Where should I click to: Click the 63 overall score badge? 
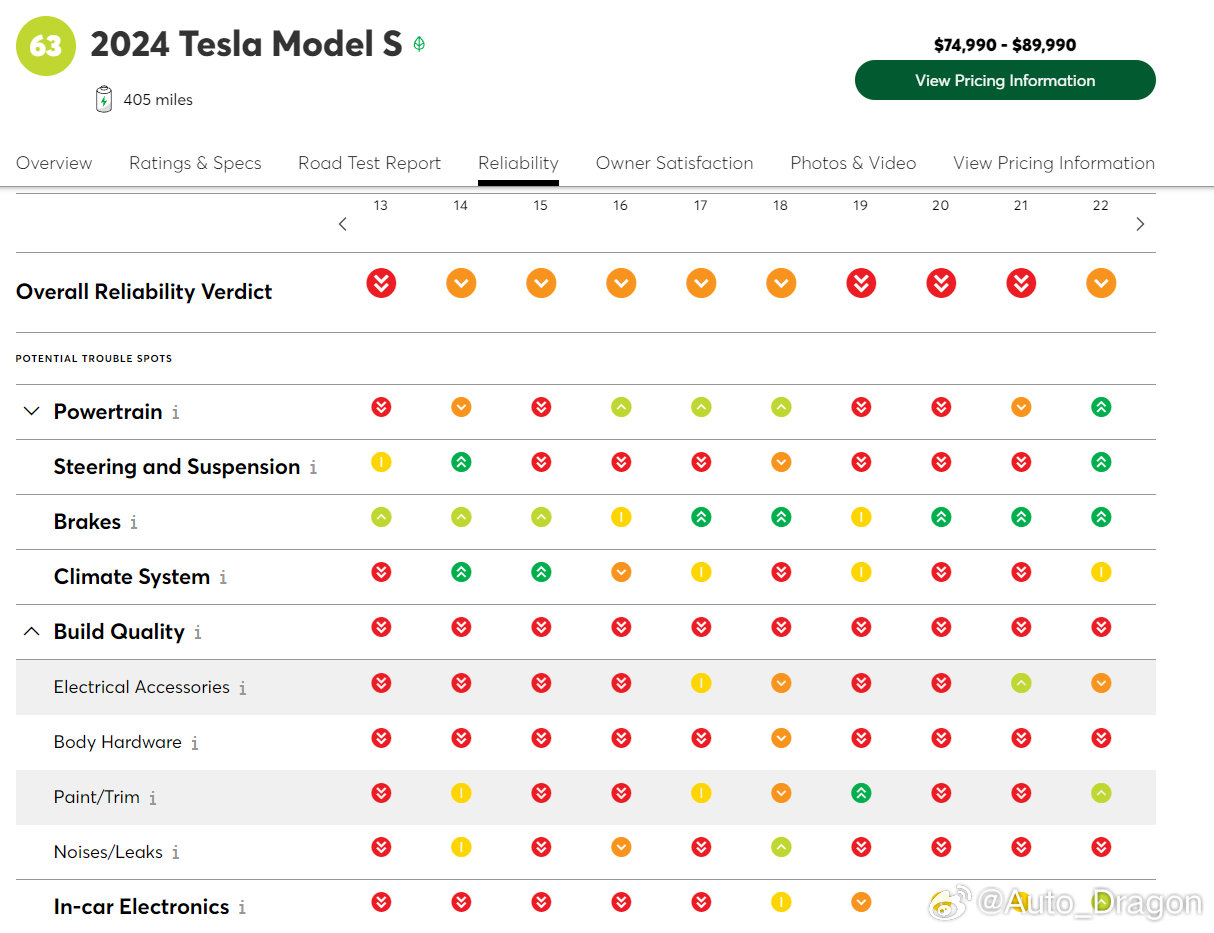pos(46,46)
